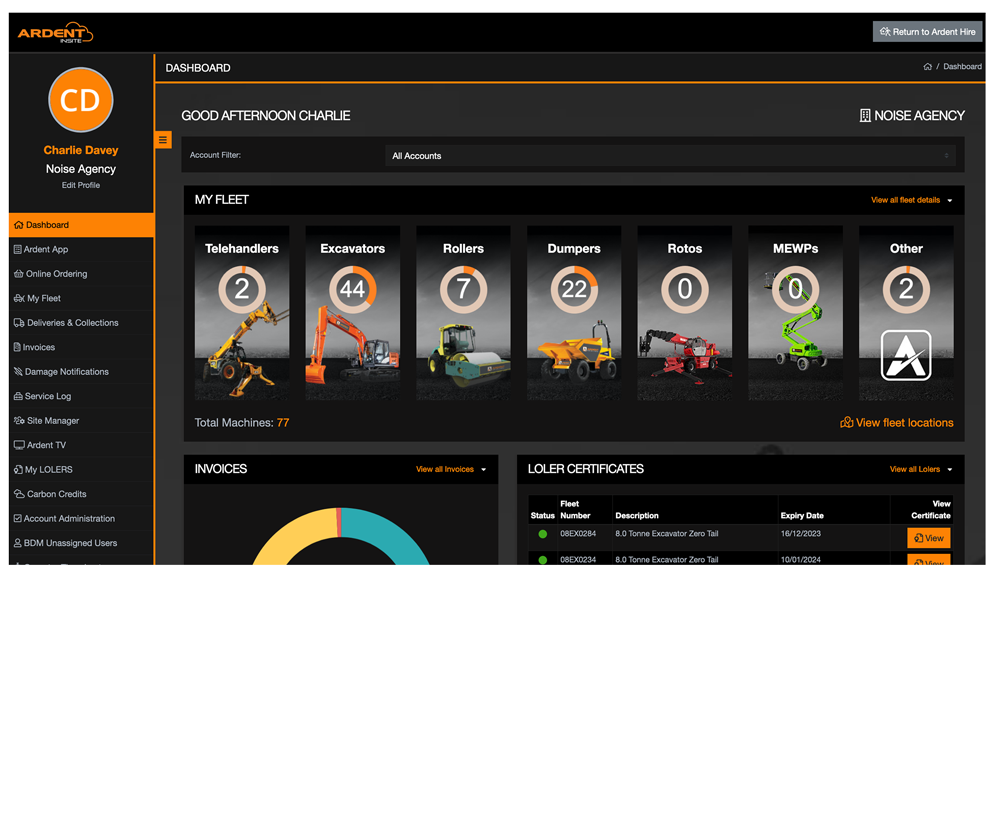Open the Telehandlers fleet card
Screen dimensions: 1000x826
(x=242, y=313)
